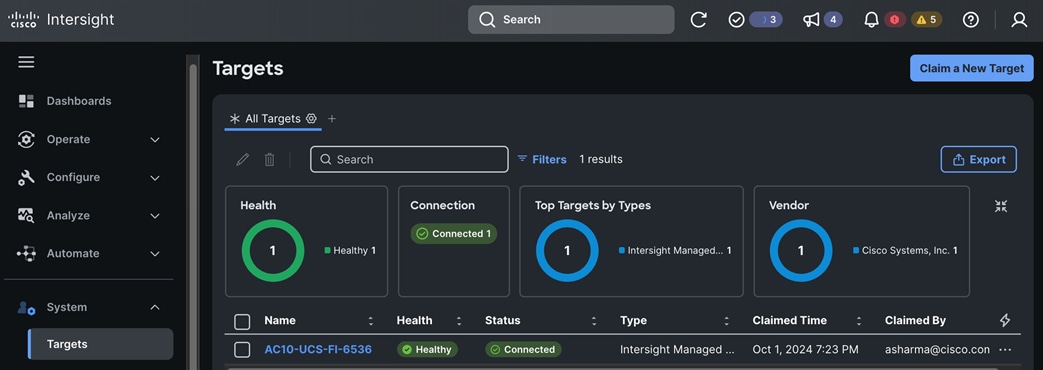Toggle the hamburger navigation menu
Viewport: 1043px width, 370px height.
pos(26,62)
